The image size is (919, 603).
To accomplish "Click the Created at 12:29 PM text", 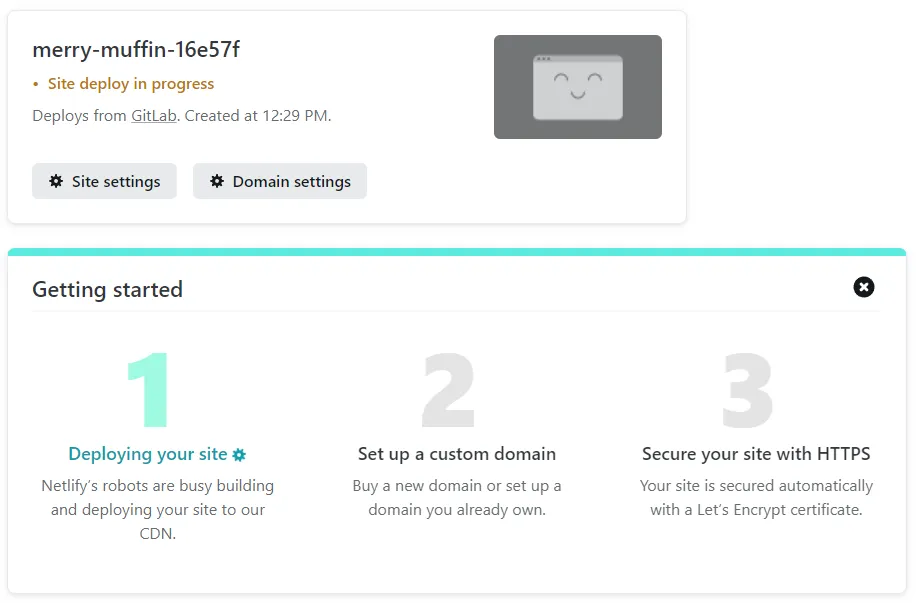I will 258,115.
